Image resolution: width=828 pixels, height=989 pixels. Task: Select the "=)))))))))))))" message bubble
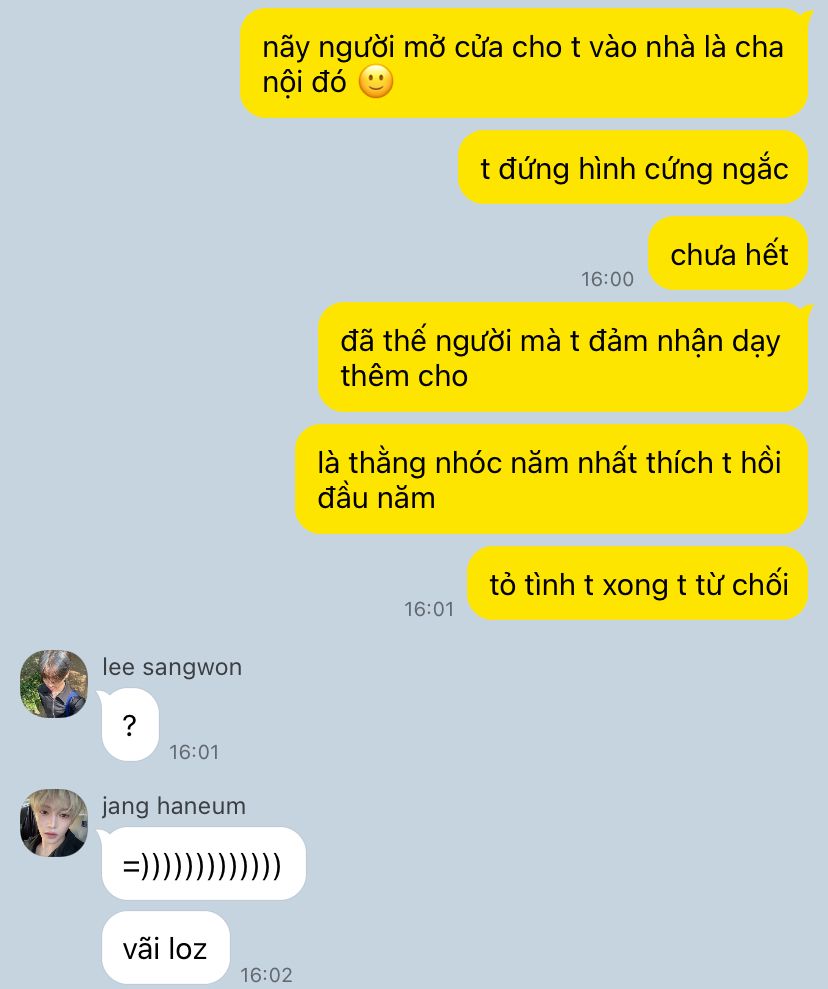[x=203, y=863]
